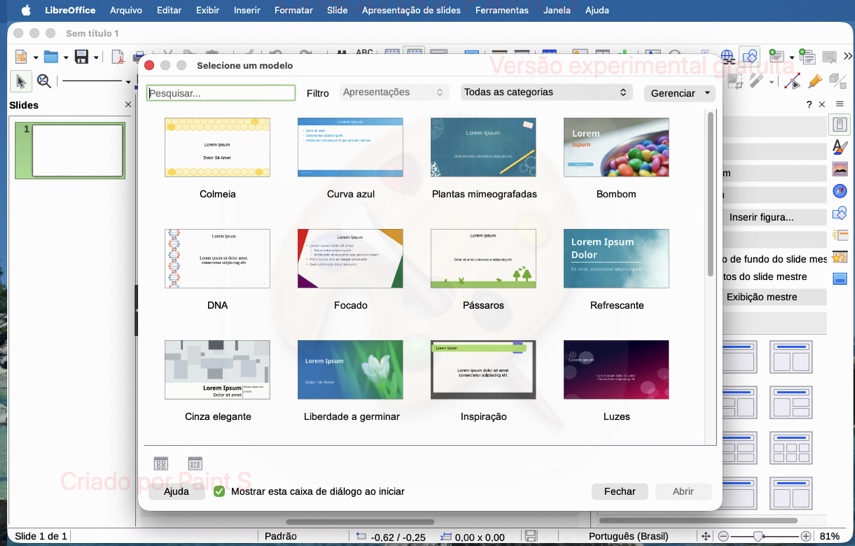
Task: Click 'Inserir figura...' button in sidebar
Action: point(774,217)
